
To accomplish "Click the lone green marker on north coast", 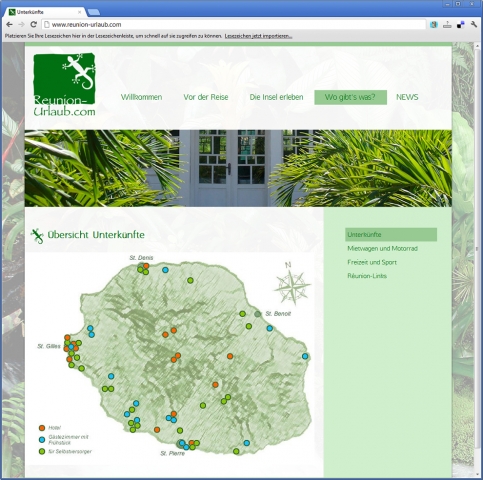I will pyautogui.click(x=190, y=280).
